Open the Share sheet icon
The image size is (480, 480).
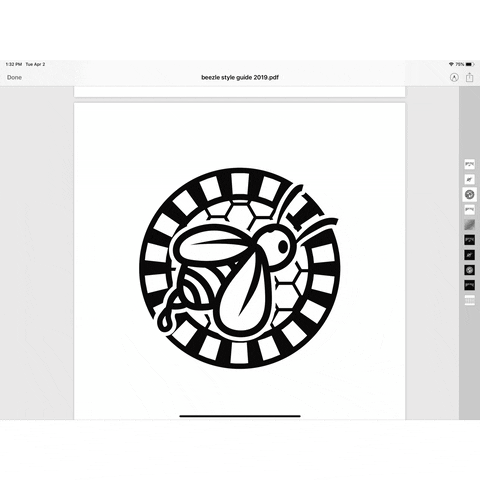[469, 77]
